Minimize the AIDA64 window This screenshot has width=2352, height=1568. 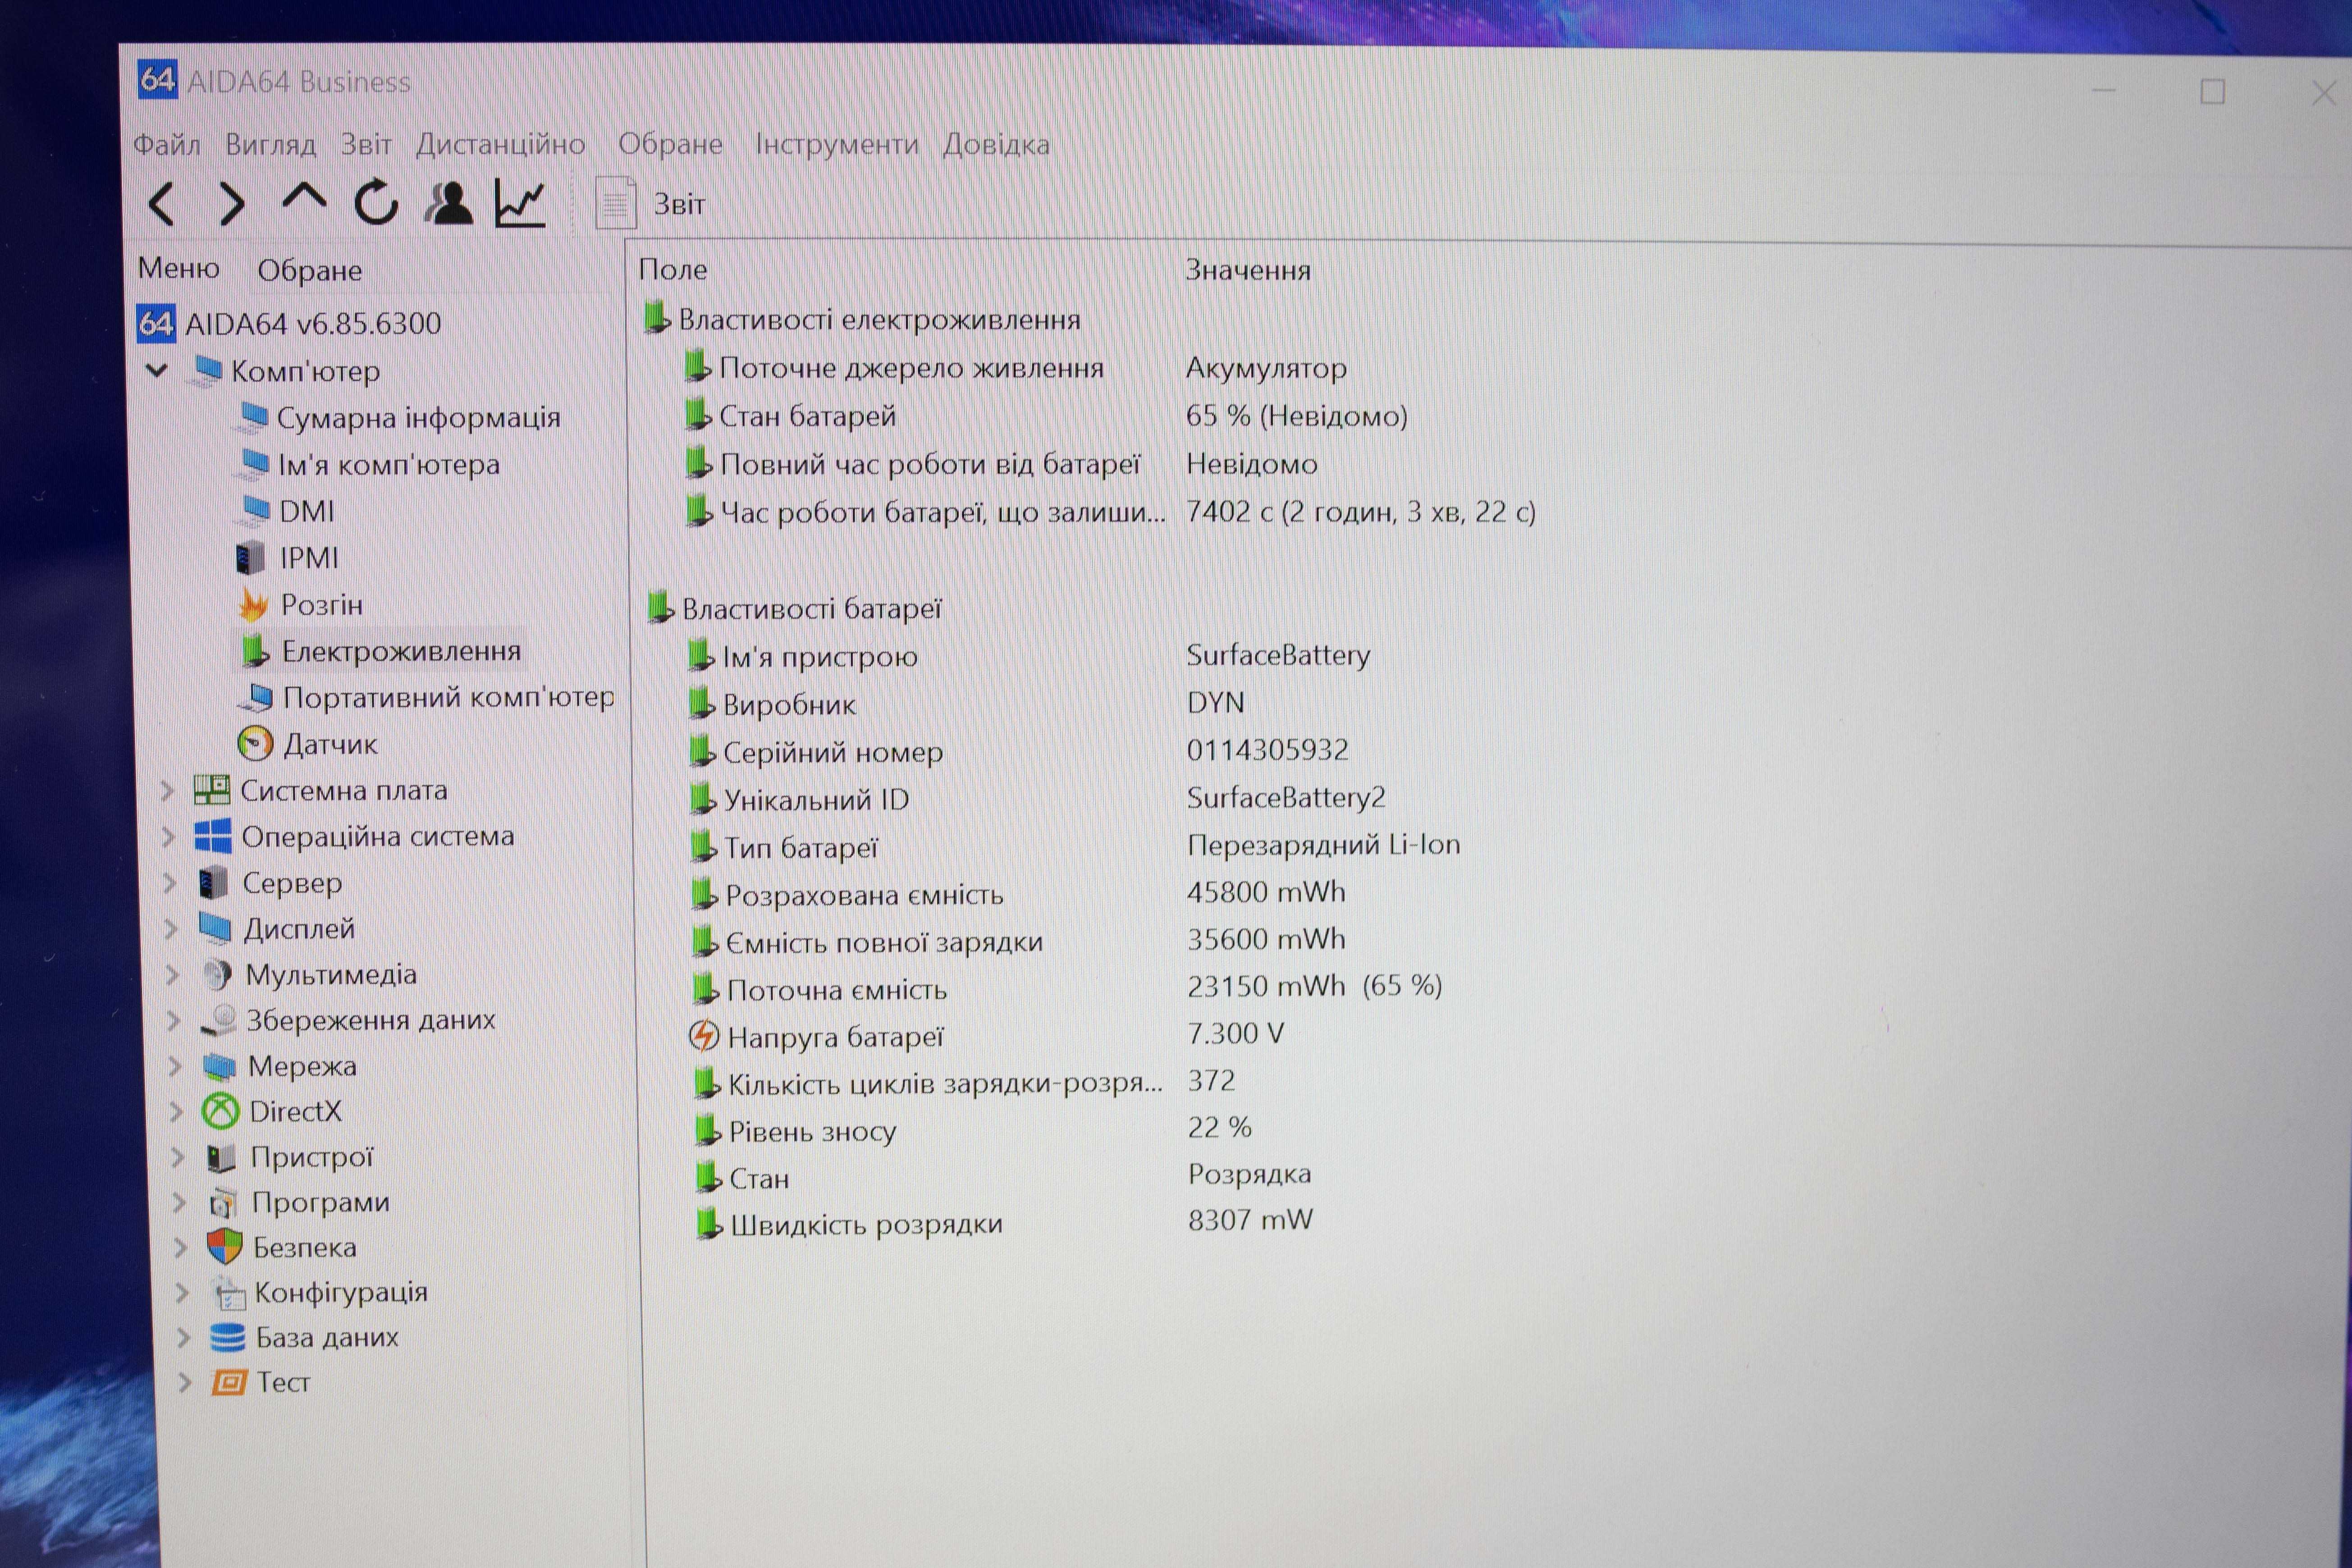[x=2103, y=91]
